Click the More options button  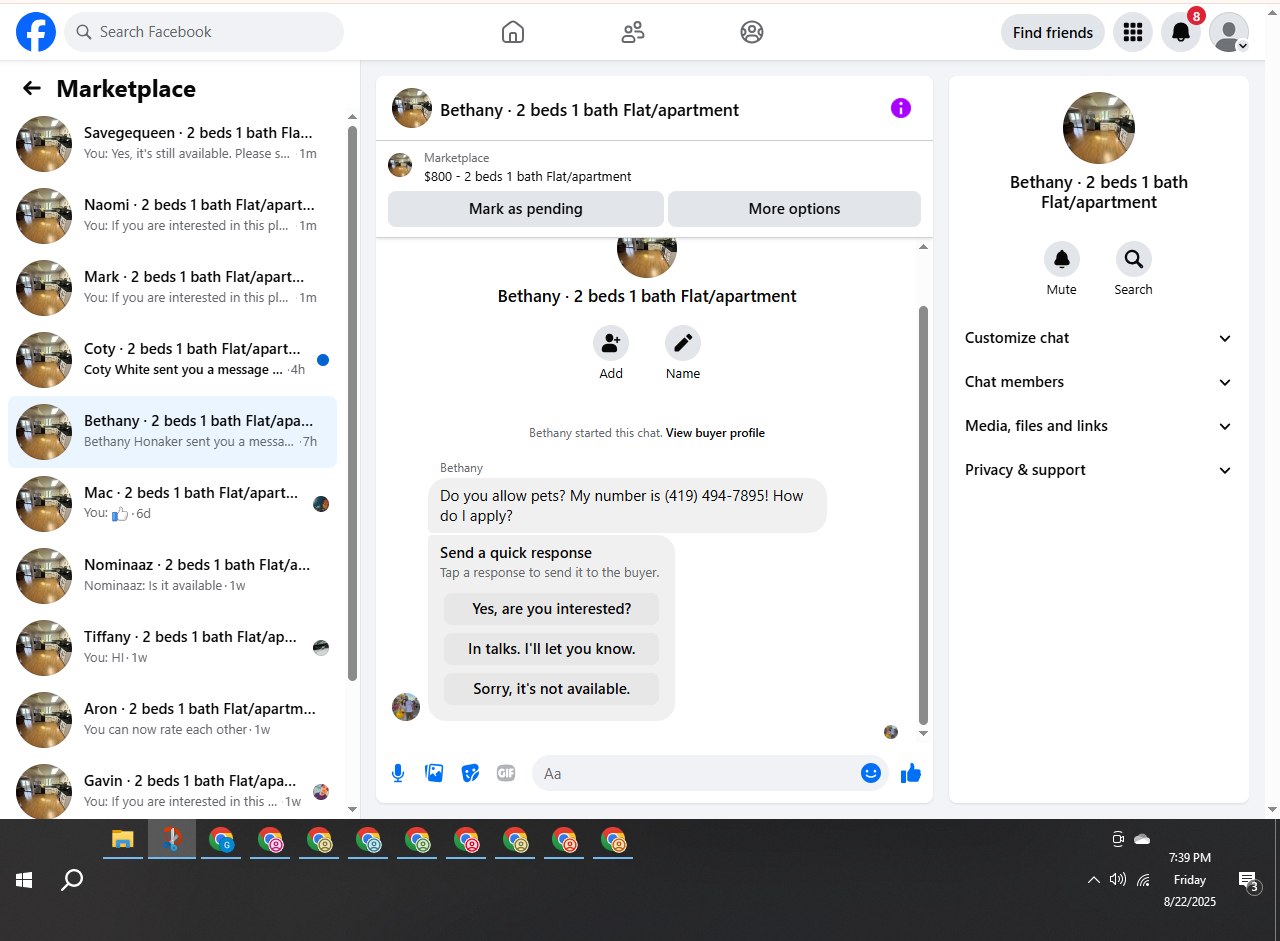click(794, 209)
